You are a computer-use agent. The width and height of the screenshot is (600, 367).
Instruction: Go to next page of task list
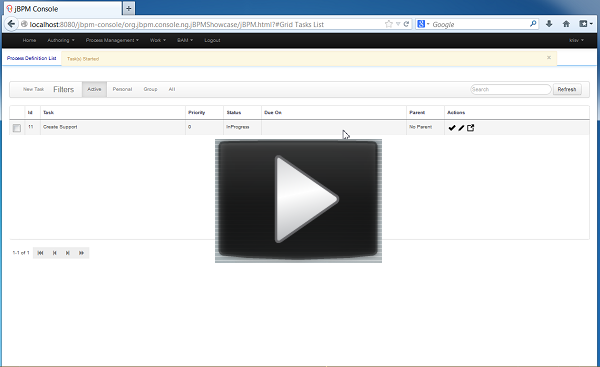pos(68,253)
